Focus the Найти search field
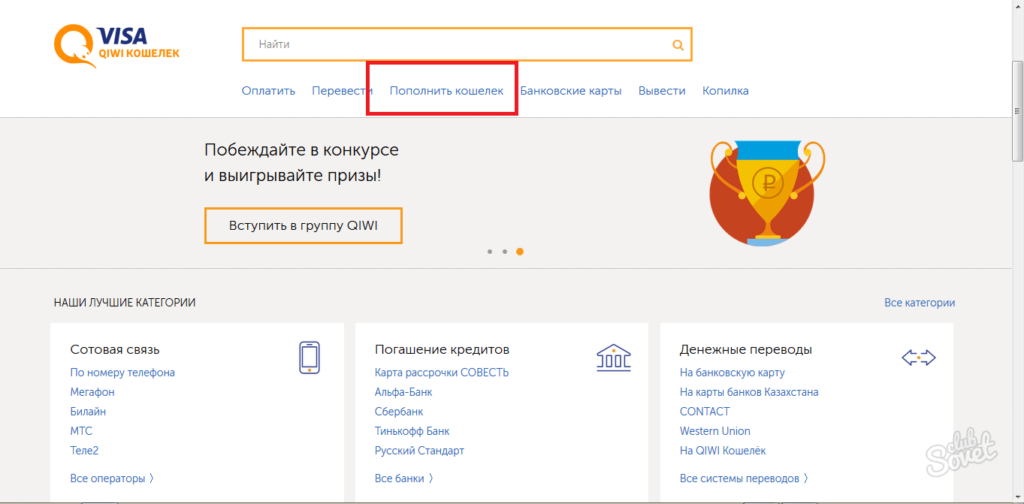Viewport: 1024px width, 504px height. click(466, 44)
